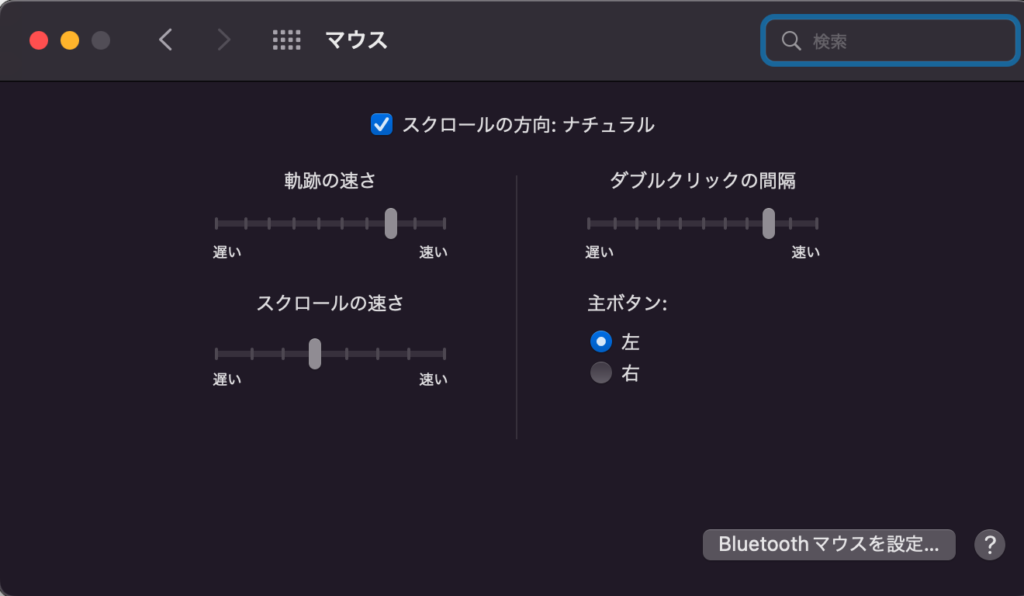Close the マウス preferences window
1024x596 pixels.
pos(39,40)
